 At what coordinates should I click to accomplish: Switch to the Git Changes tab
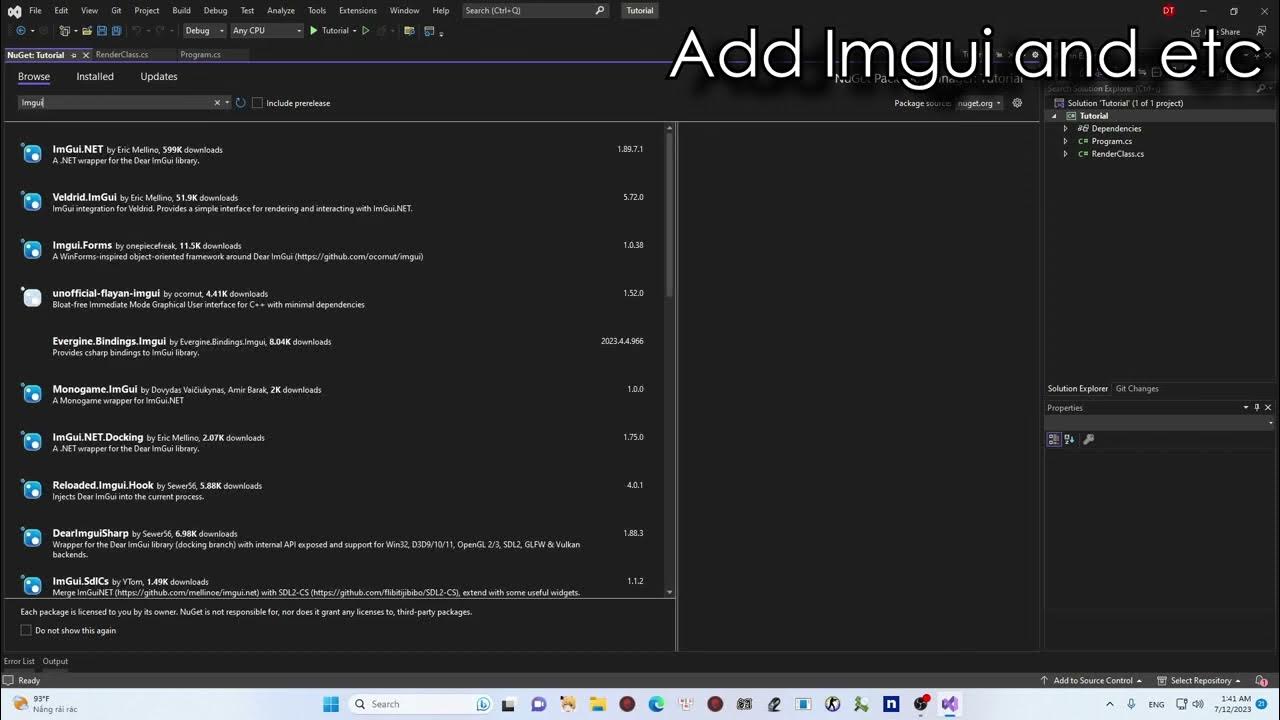[1137, 389]
